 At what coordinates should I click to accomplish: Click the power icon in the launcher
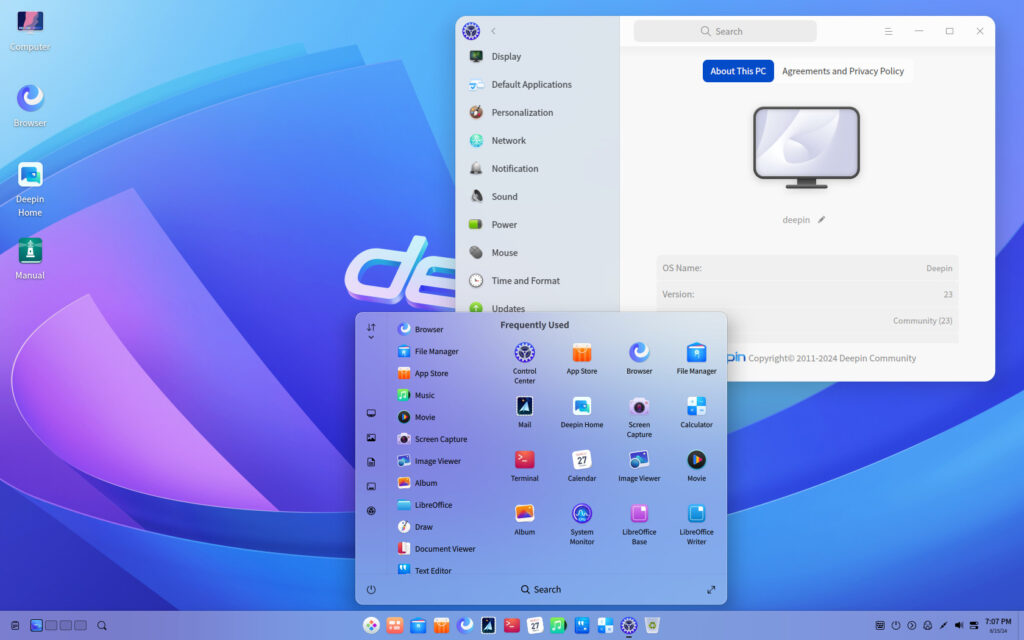(x=371, y=590)
